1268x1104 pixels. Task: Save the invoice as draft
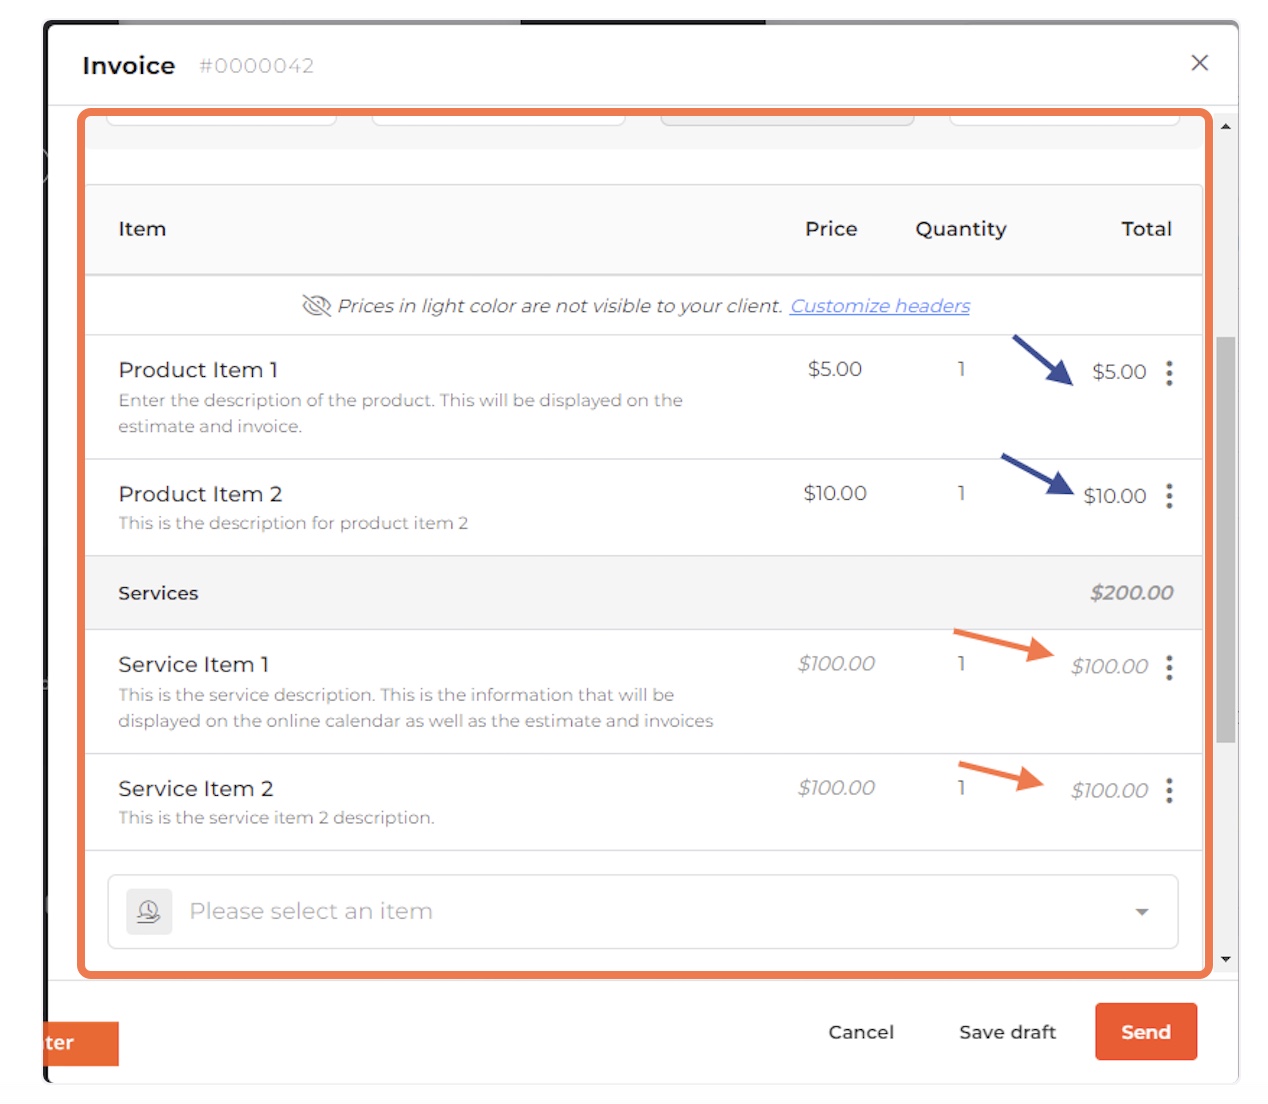pos(1007,1032)
